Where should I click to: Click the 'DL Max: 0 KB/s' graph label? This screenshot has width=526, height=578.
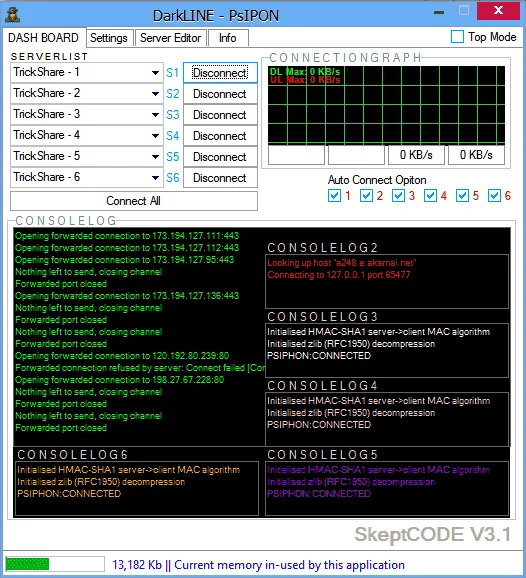[305, 72]
